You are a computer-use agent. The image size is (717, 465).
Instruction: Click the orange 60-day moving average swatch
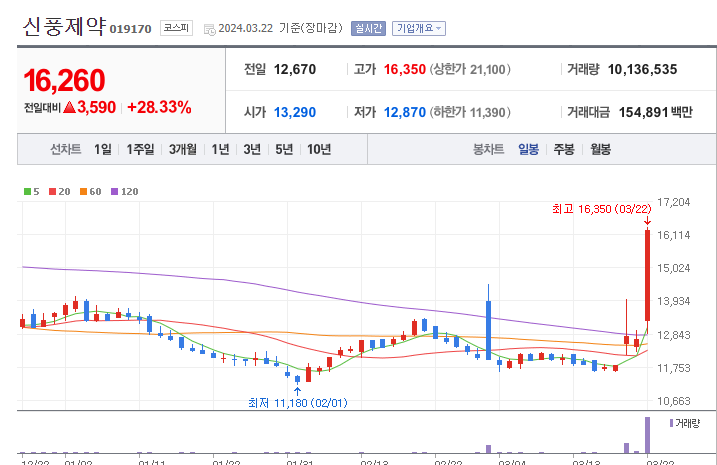click(x=83, y=192)
